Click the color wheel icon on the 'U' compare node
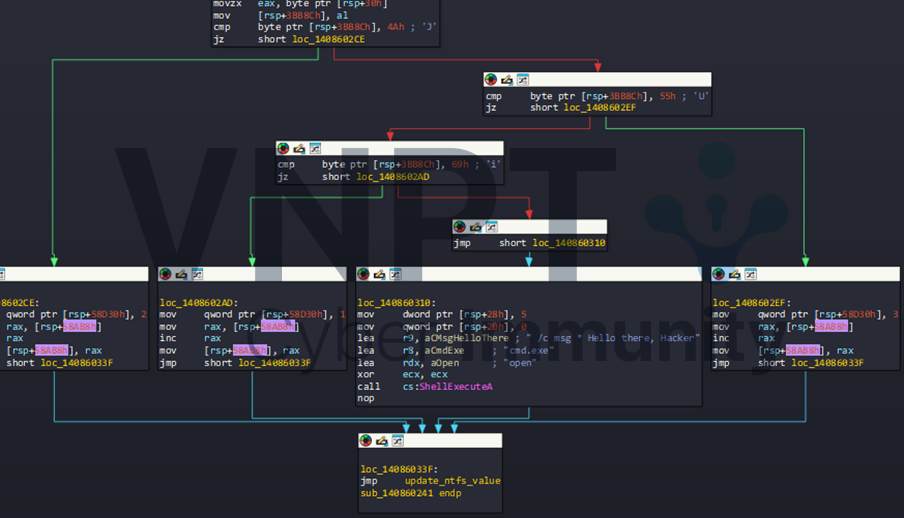Screen dimensions: 904x518 pyautogui.click(x=491, y=79)
